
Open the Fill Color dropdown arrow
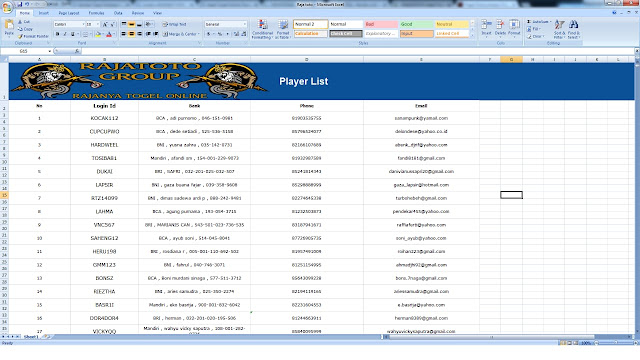[x=102, y=34]
